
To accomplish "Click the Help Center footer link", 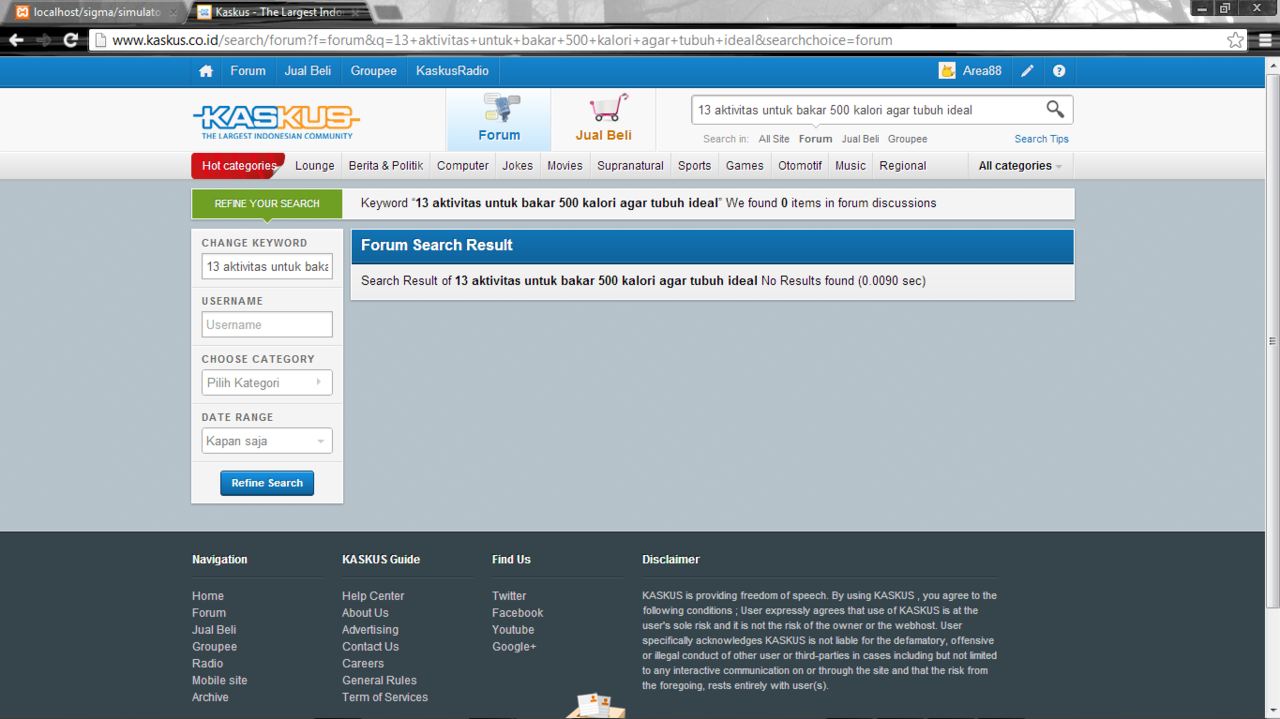I will tap(373, 596).
